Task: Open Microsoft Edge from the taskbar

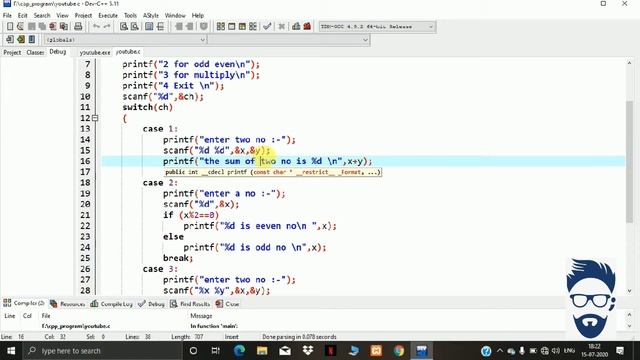Action: pyautogui.click(x=239, y=351)
